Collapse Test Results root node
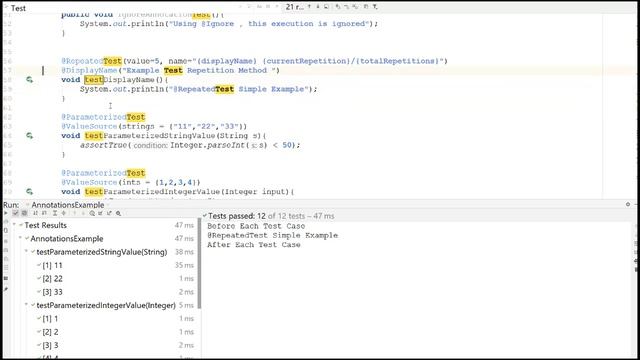The height and width of the screenshot is (360, 640). click(14, 225)
